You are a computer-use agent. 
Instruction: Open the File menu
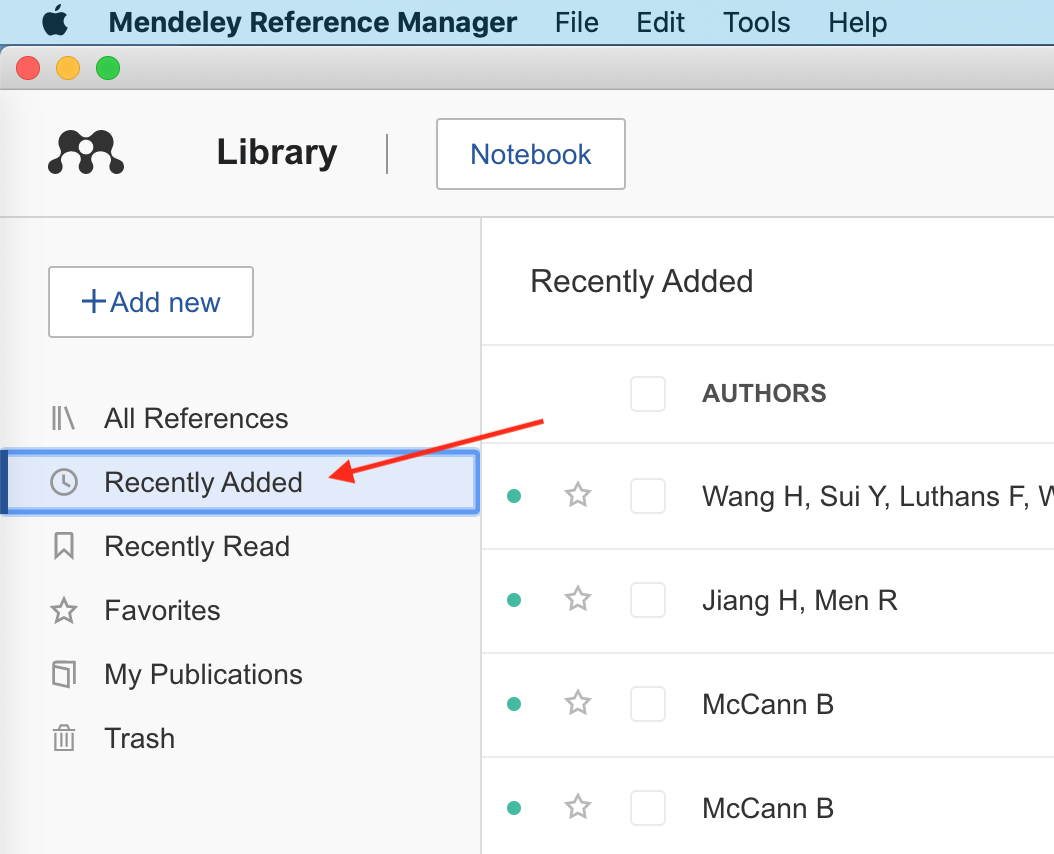[x=576, y=22]
